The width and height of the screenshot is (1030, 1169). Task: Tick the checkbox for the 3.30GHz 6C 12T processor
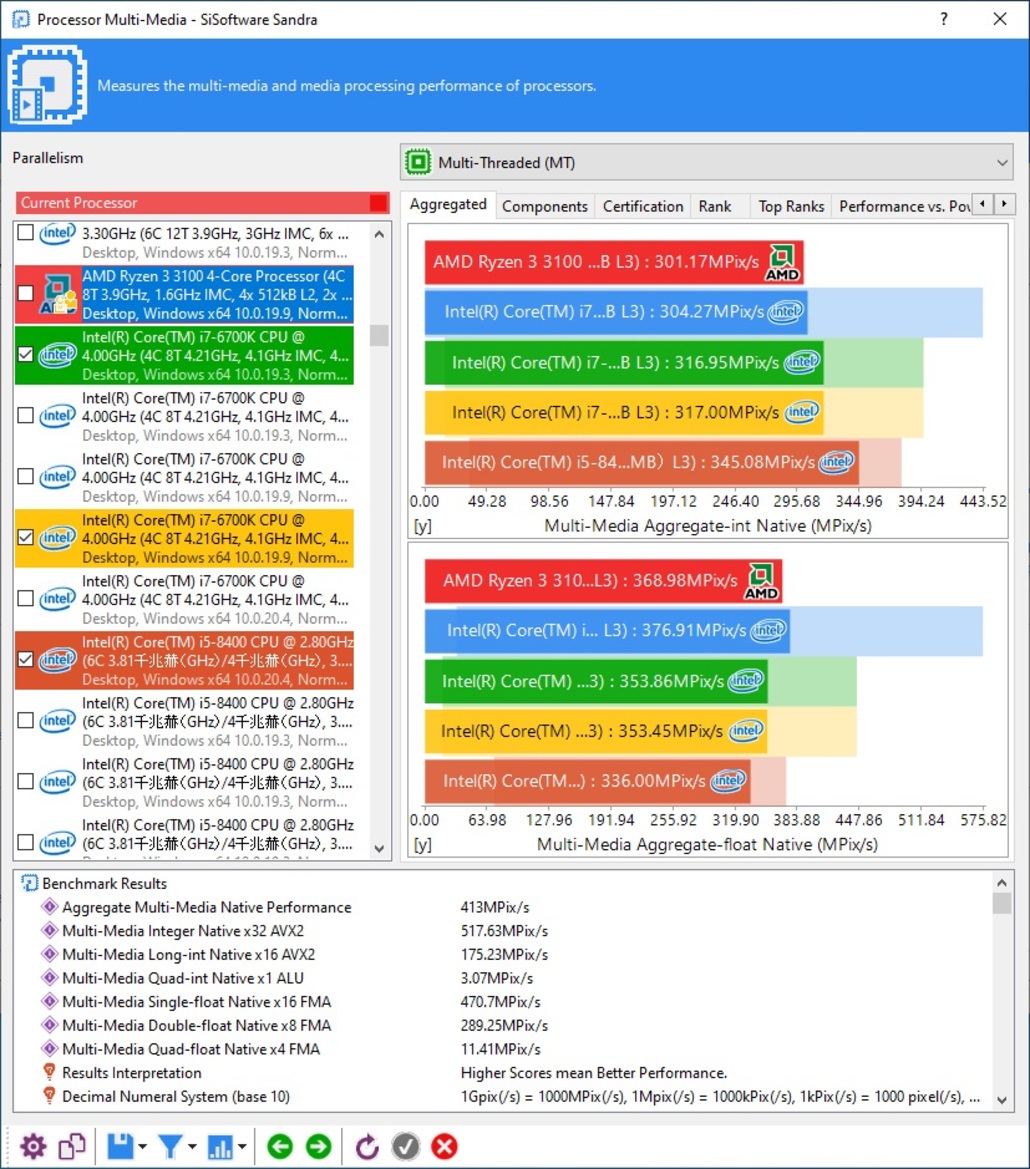click(25, 233)
